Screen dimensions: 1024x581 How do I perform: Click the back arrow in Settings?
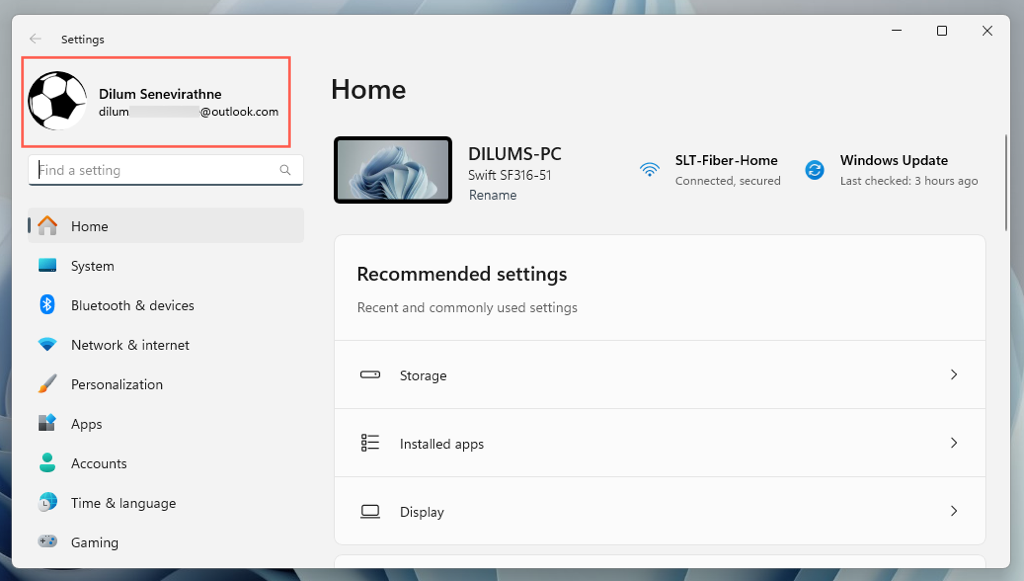click(x=35, y=39)
